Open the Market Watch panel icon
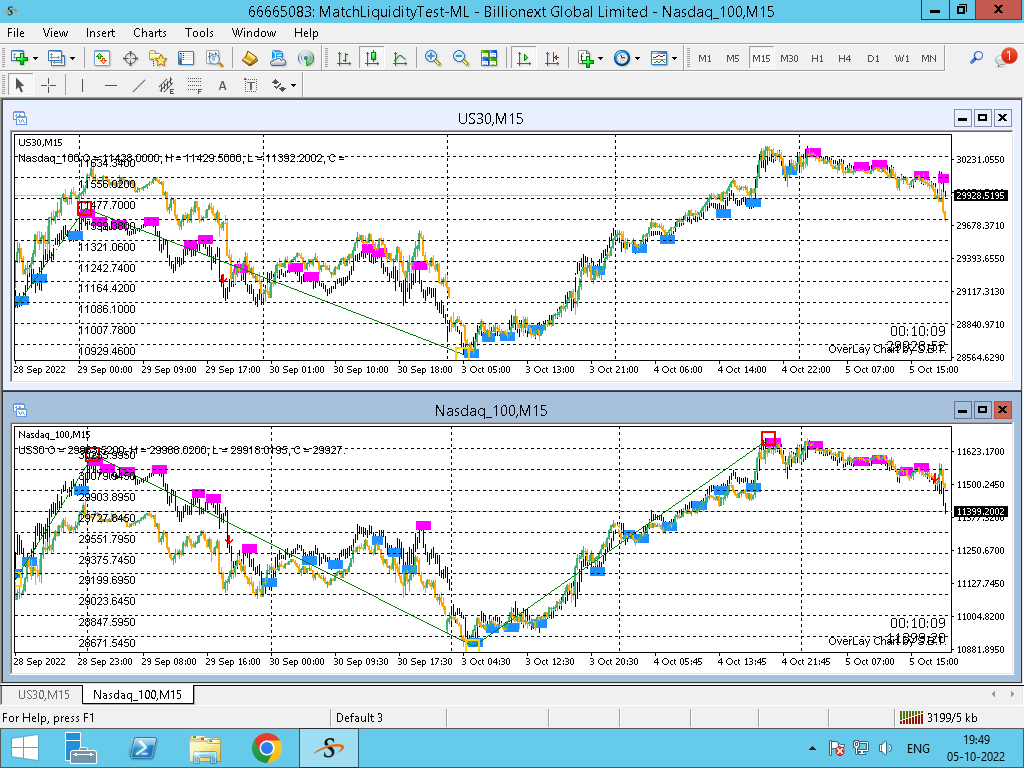This screenshot has width=1024, height=768. (102, 59)
